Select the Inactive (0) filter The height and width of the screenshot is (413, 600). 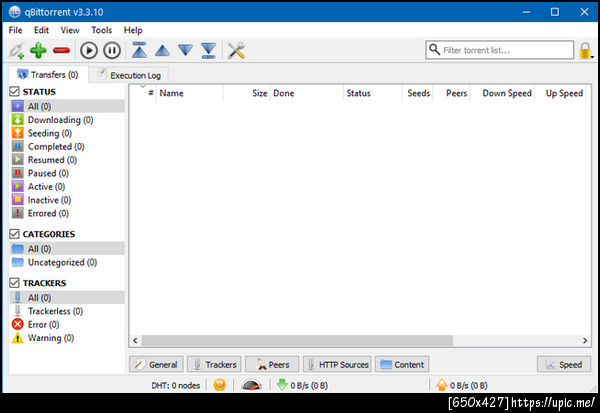[67, 200]
